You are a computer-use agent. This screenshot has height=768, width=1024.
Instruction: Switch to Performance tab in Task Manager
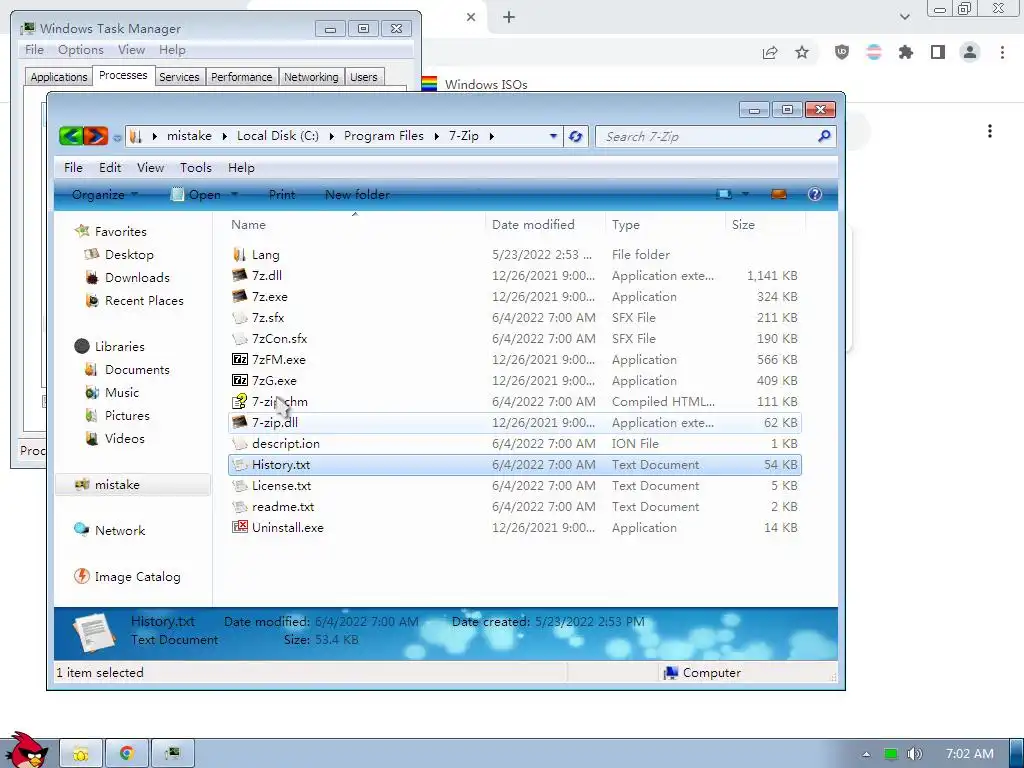(x=242, y=77)
